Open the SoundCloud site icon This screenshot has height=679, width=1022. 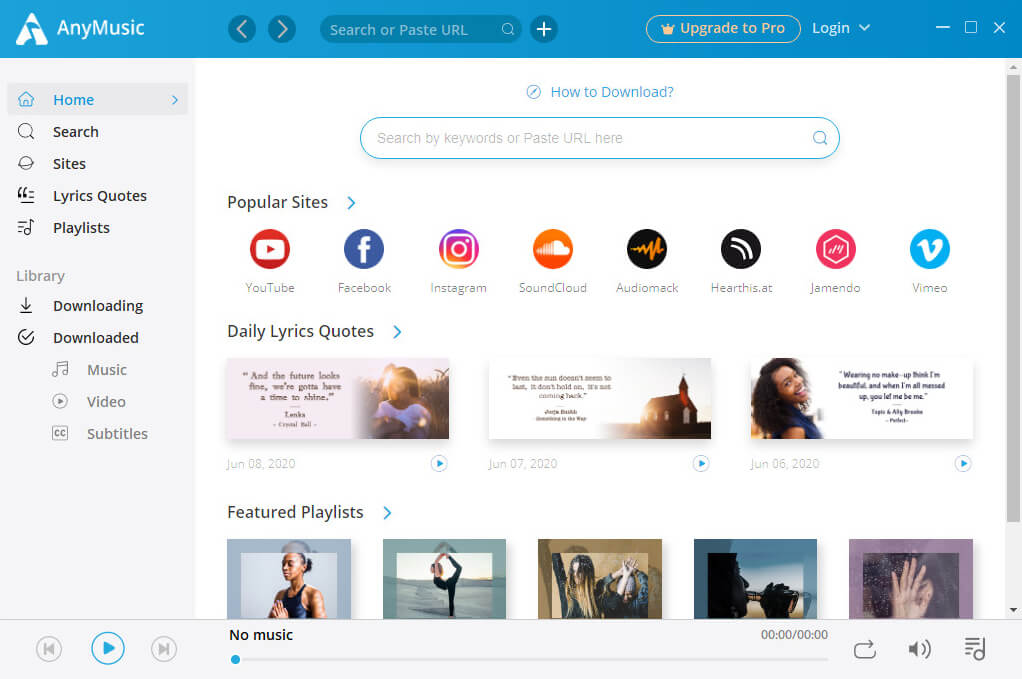[553, 249]
